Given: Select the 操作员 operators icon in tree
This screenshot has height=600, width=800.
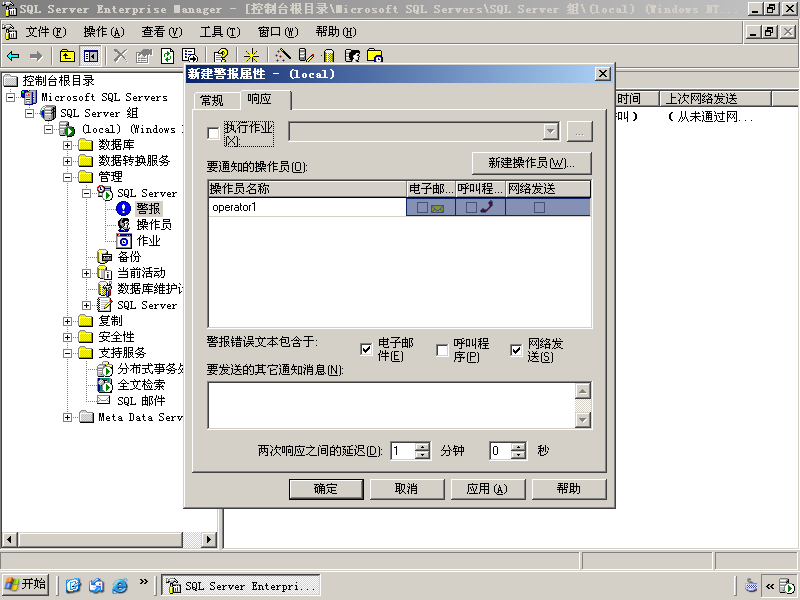Looking at the screenshot, I should [x=123, y=224].
